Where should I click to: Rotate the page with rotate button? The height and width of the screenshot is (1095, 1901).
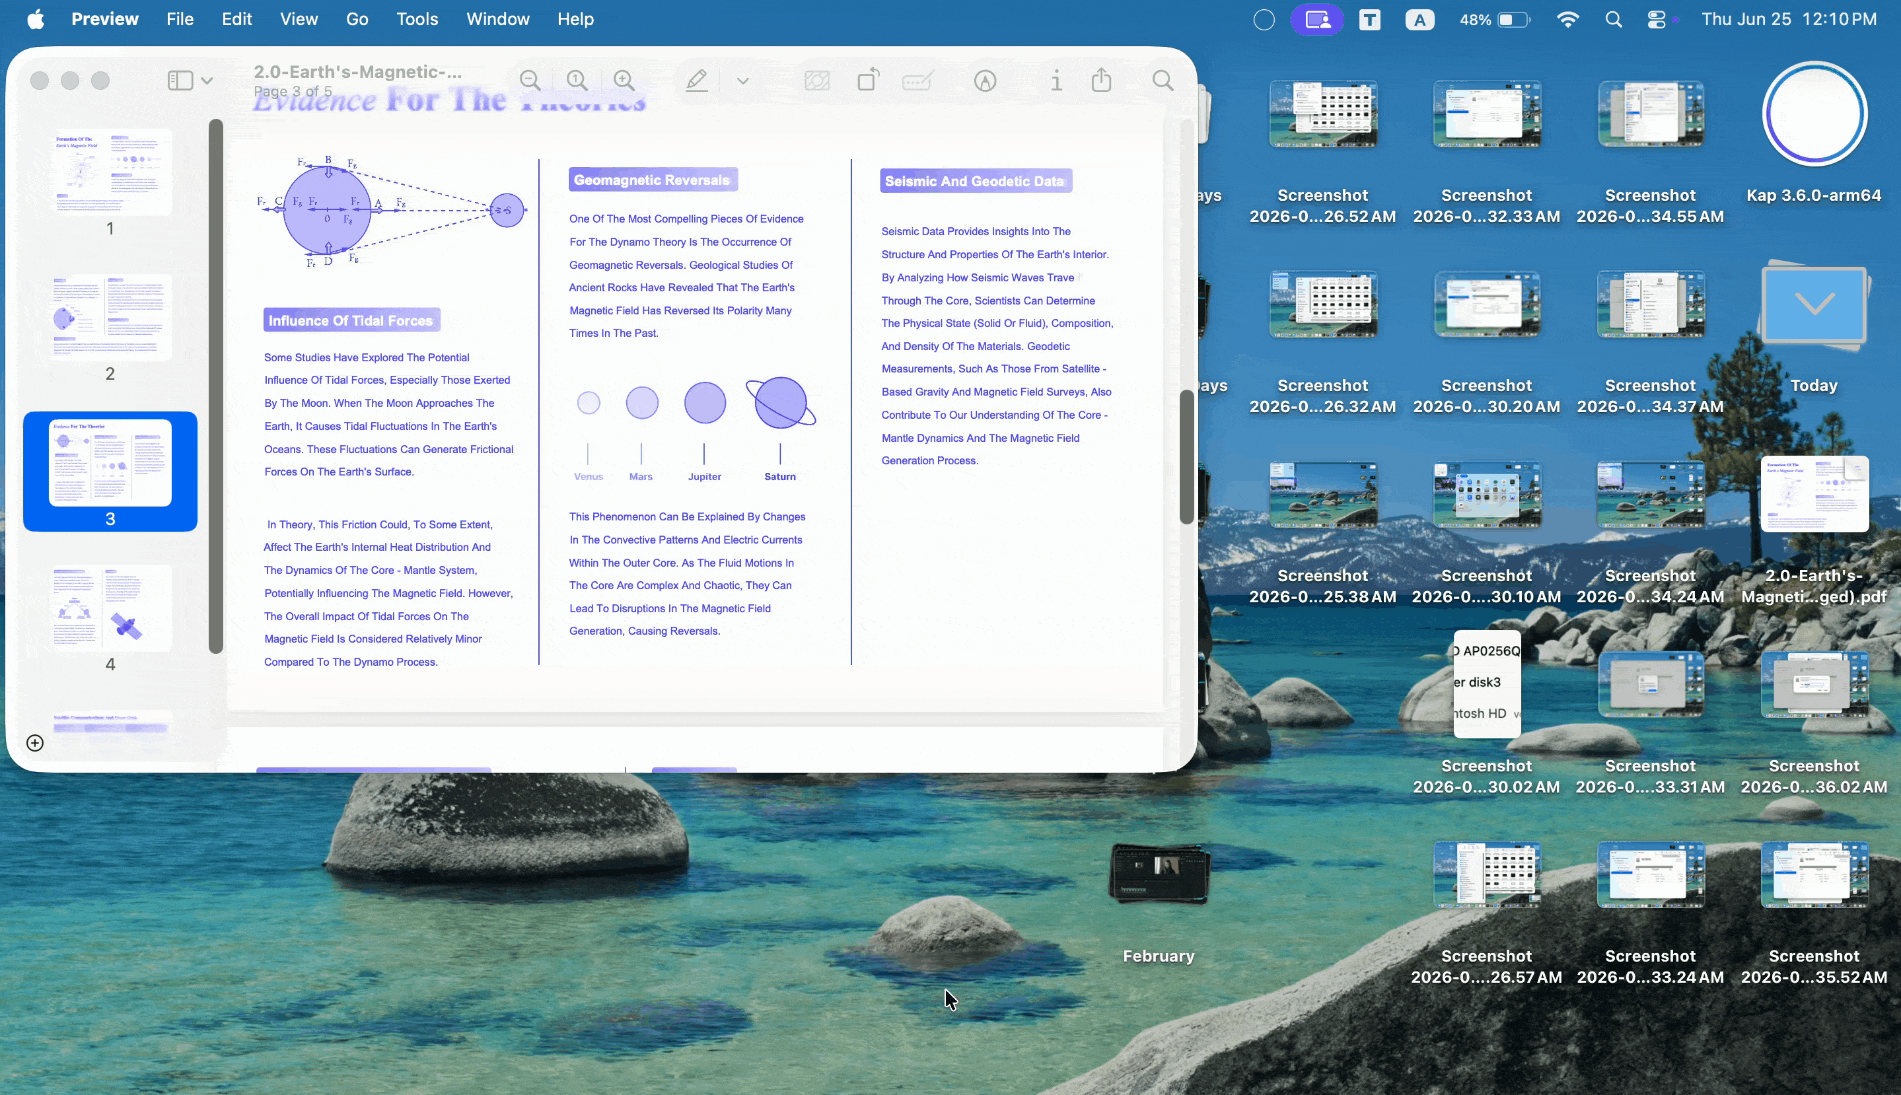[x=868, y=80]
